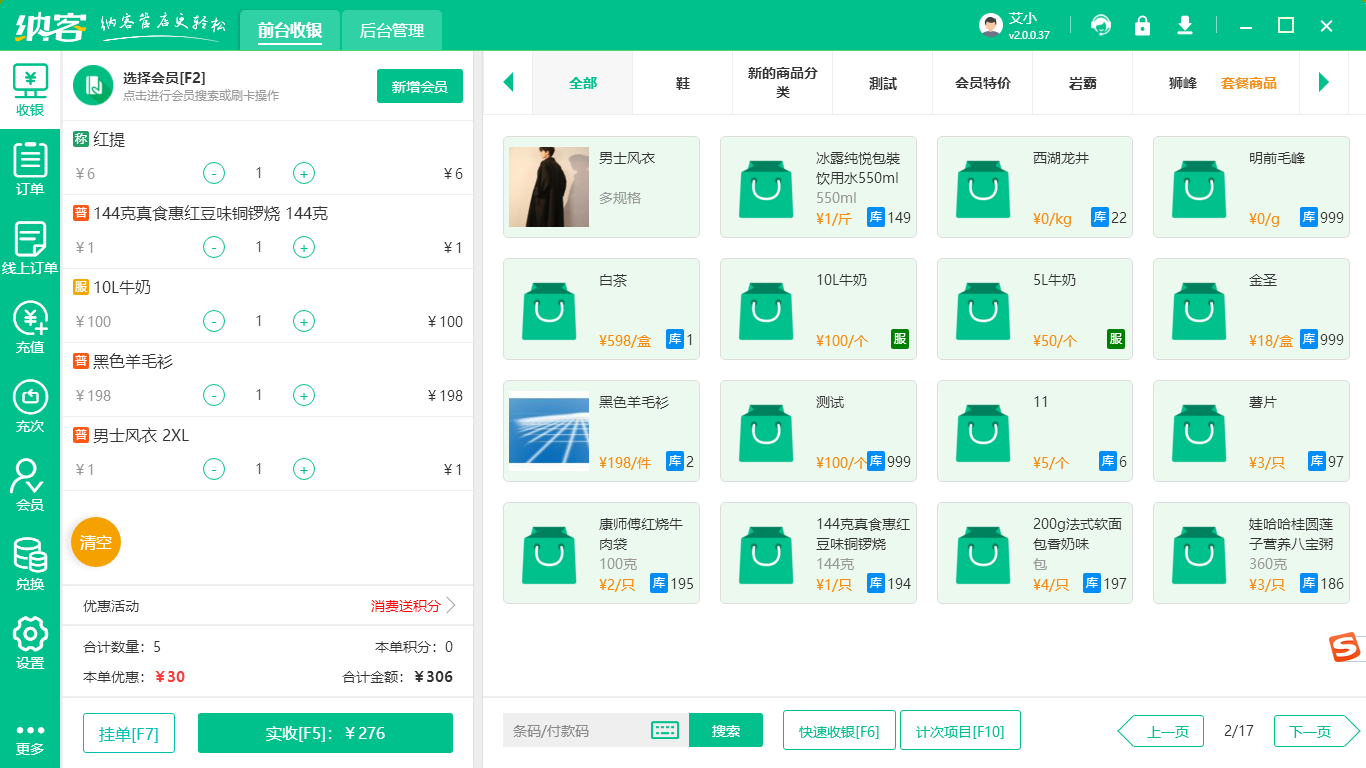Add 娃哈哈桂圆莲子营养八宝粥 product
Viewport: 1366px width, 768px height.
1251,553
